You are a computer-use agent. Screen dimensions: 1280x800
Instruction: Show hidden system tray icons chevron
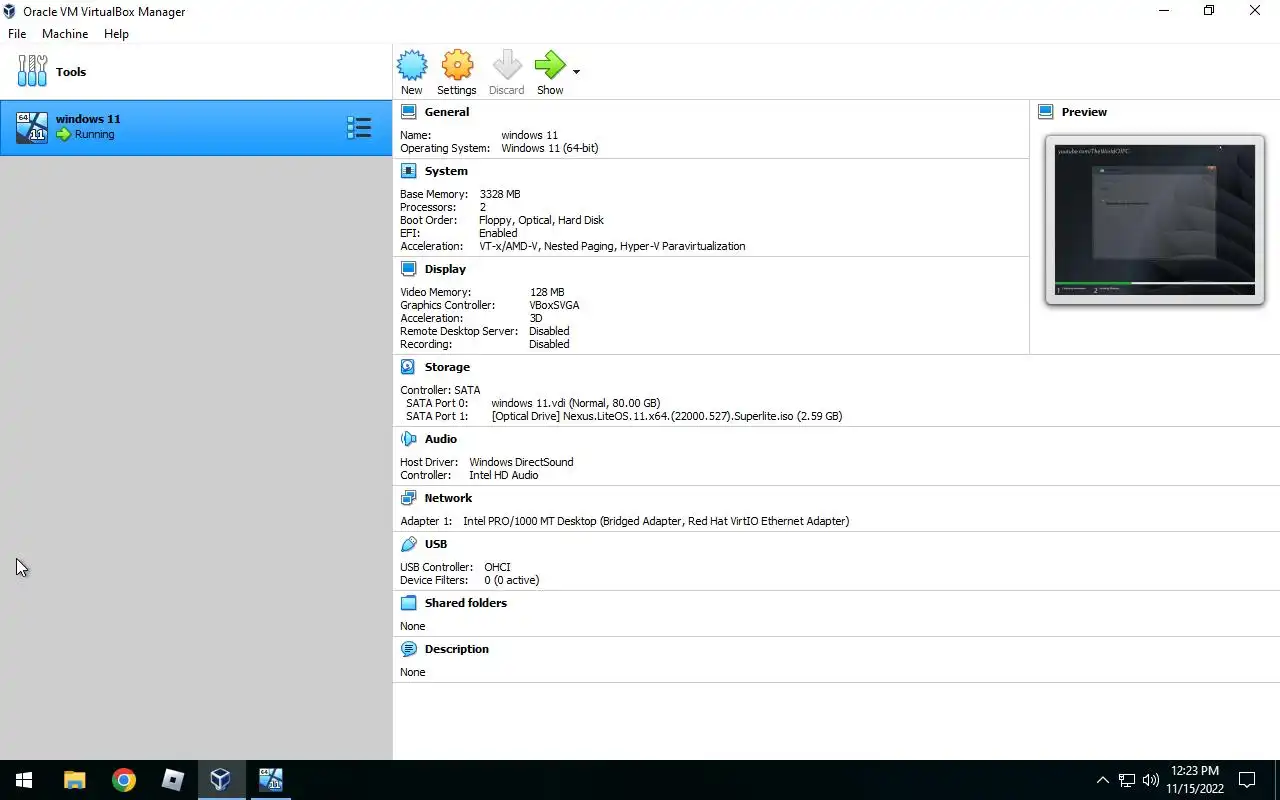[1102, 780]
